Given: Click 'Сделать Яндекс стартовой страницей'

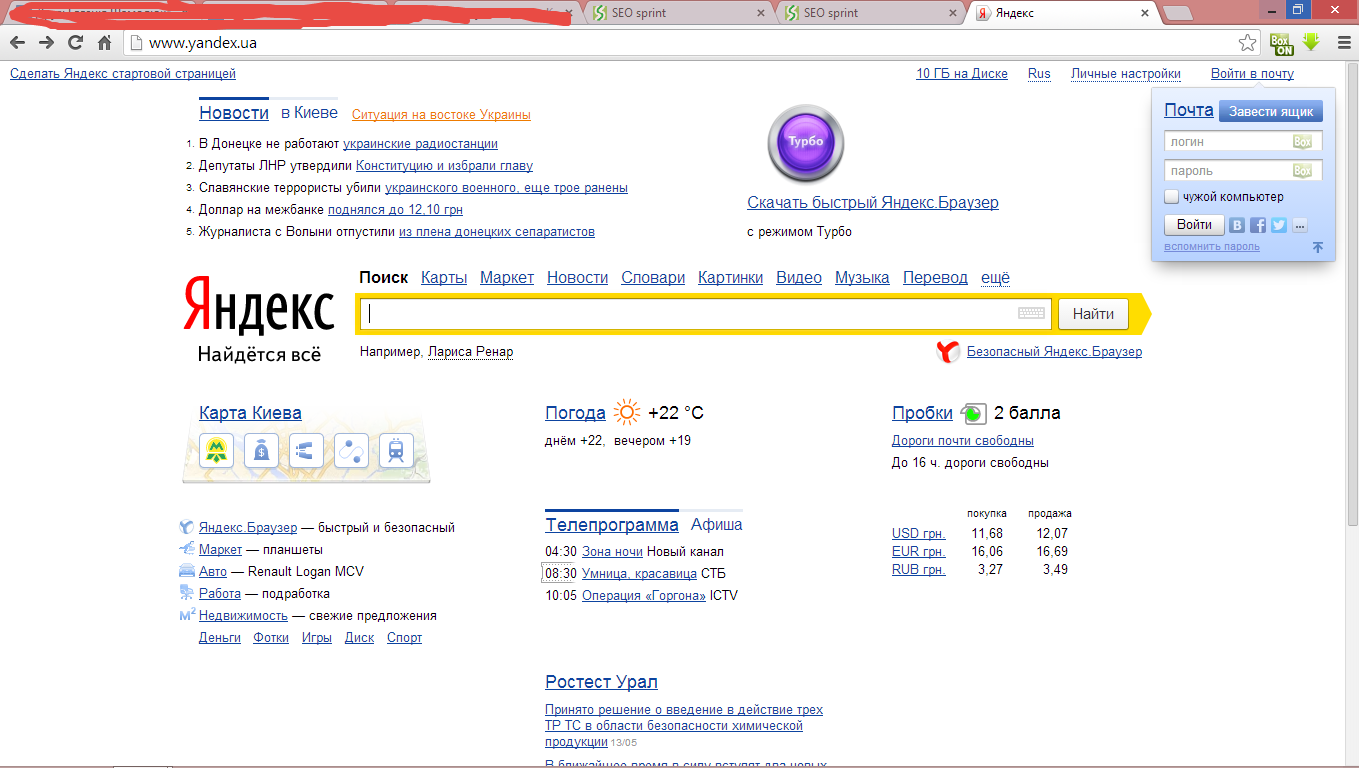Looking at the screenshot, I should [123, 73].
